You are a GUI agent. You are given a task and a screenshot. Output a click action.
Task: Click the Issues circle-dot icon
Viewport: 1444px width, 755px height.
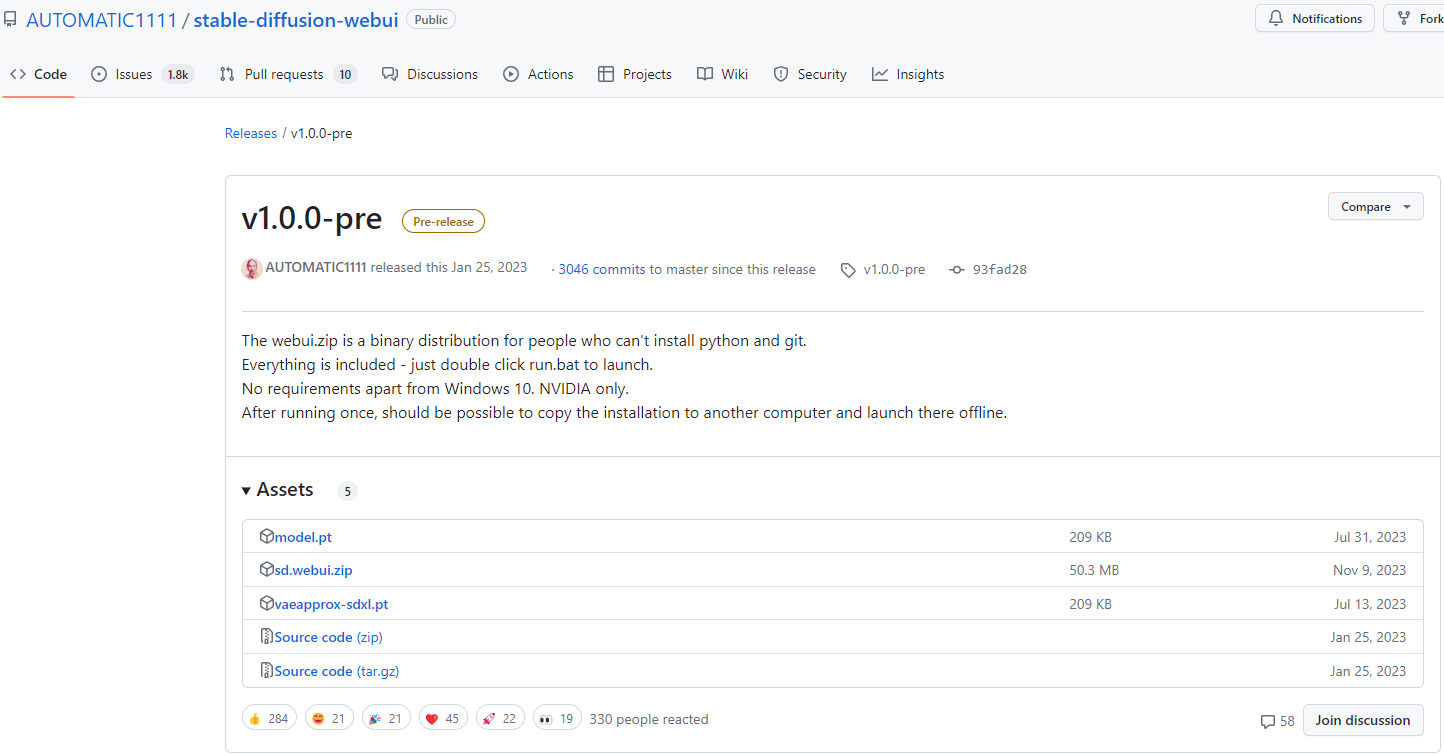[x=99, y=74]
